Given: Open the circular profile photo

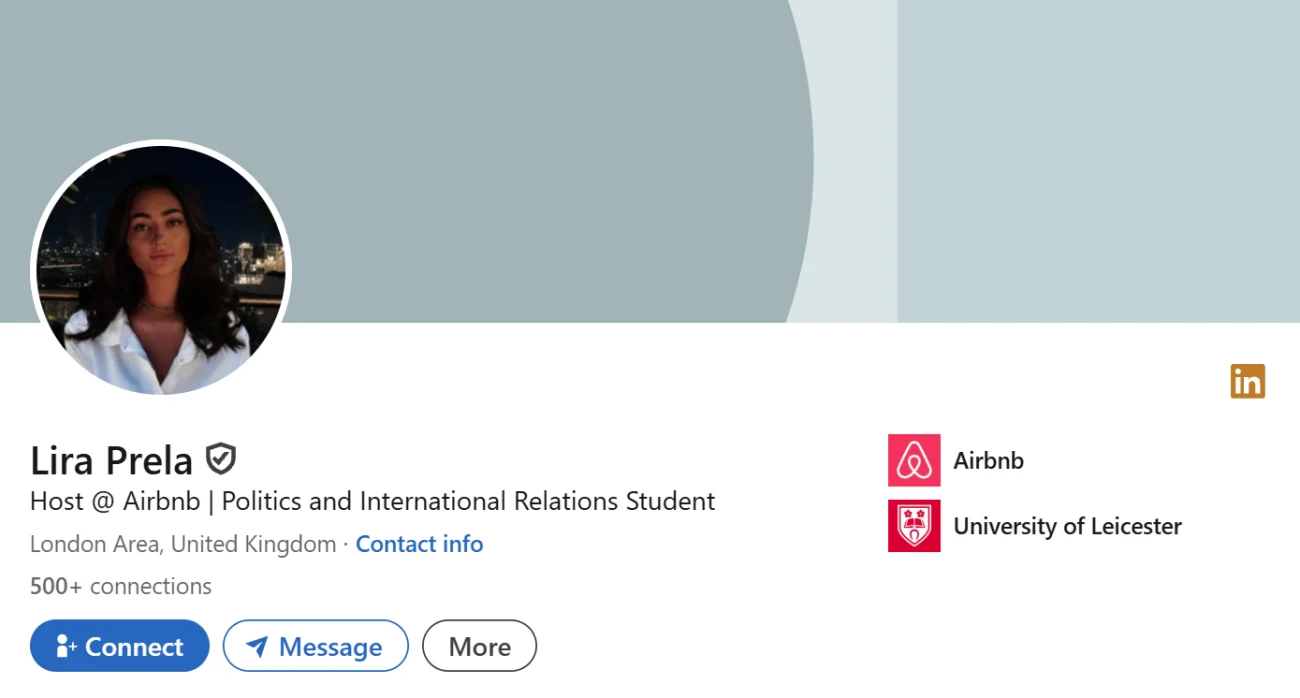Looking at the screenshot, I should click(x=161, y=270).
